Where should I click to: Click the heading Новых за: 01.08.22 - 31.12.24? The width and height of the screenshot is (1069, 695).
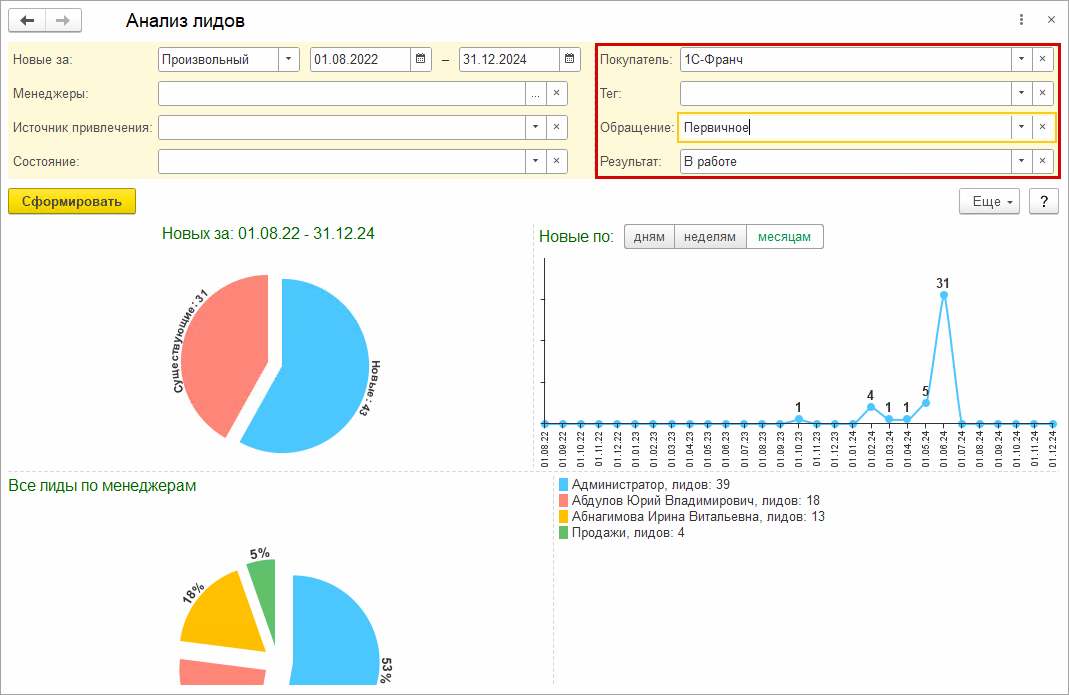[268, 233]
